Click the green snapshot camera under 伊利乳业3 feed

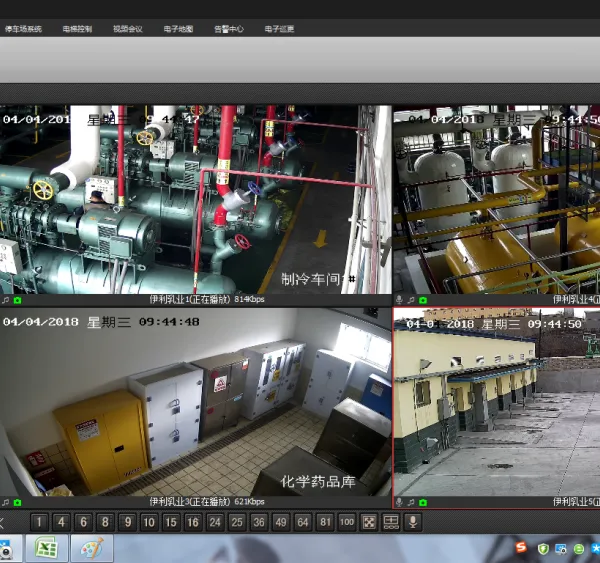coord(18,503)
